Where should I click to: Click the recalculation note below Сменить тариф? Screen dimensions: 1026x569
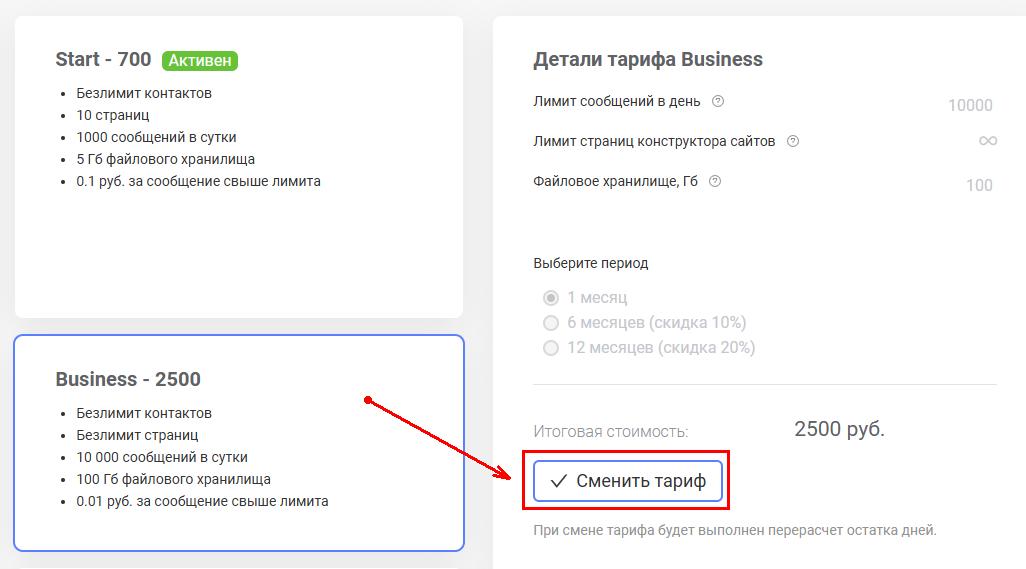tap(735, 530)
